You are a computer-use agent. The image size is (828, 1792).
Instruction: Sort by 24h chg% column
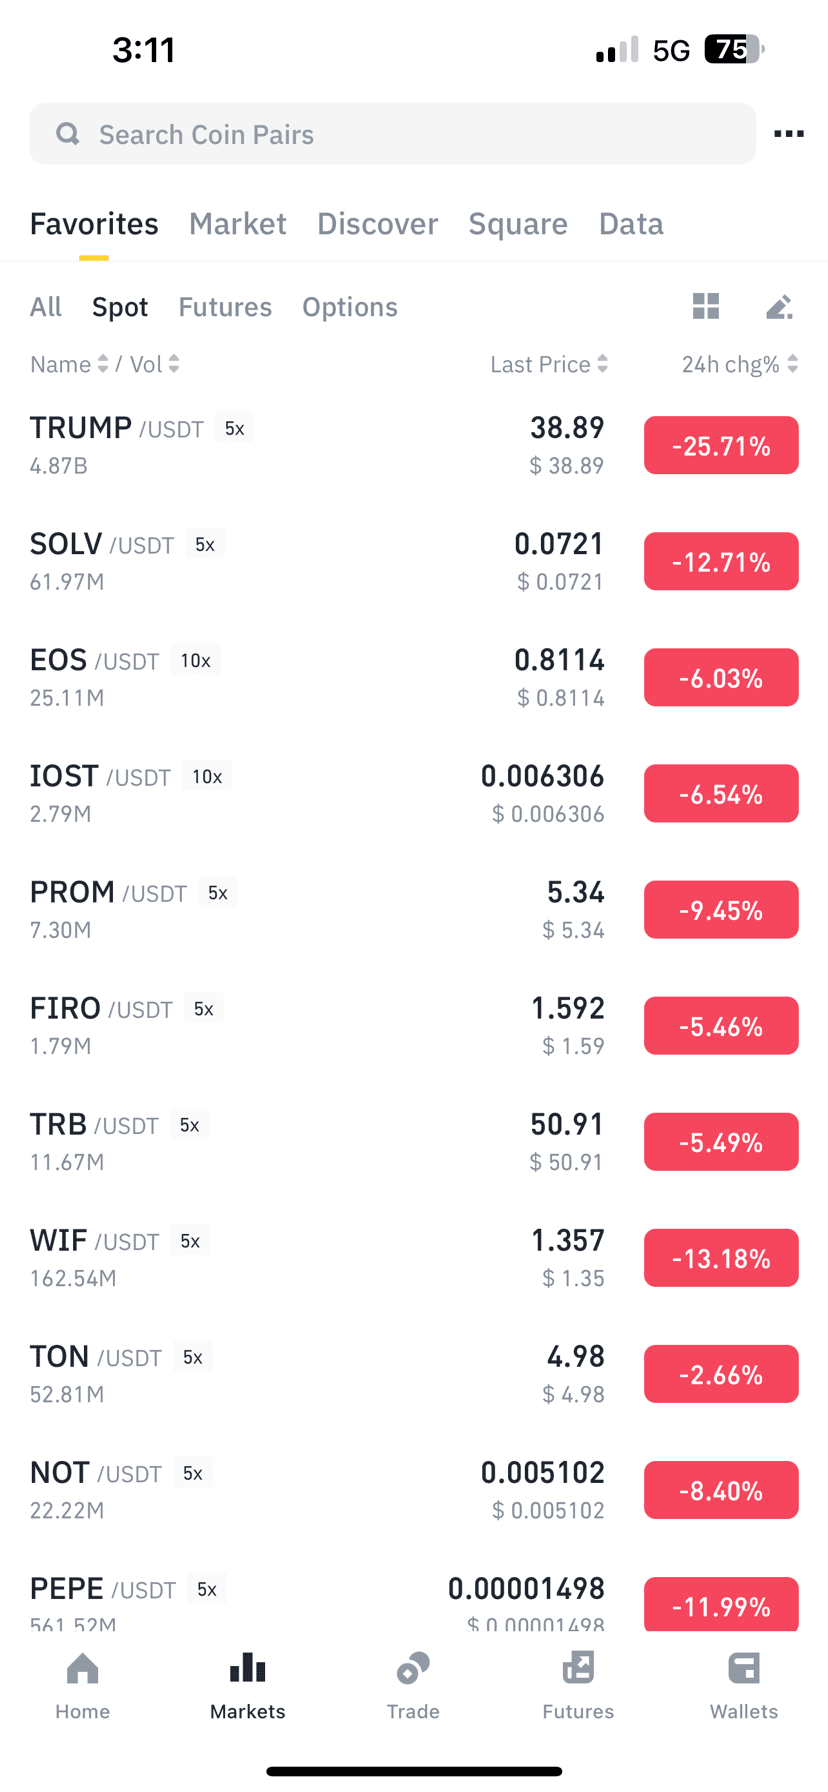click(740, 364)
